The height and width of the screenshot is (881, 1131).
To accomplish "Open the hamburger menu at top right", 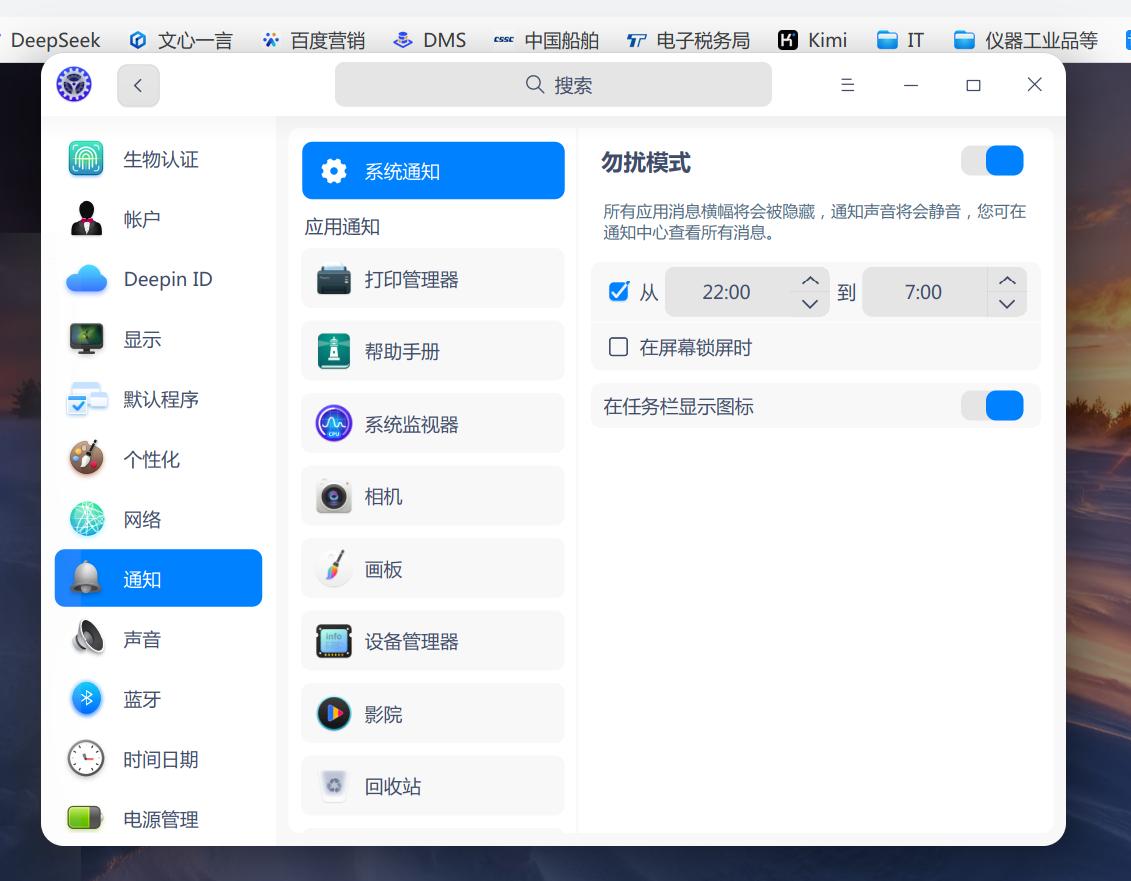I will click(x=846, y=85).
